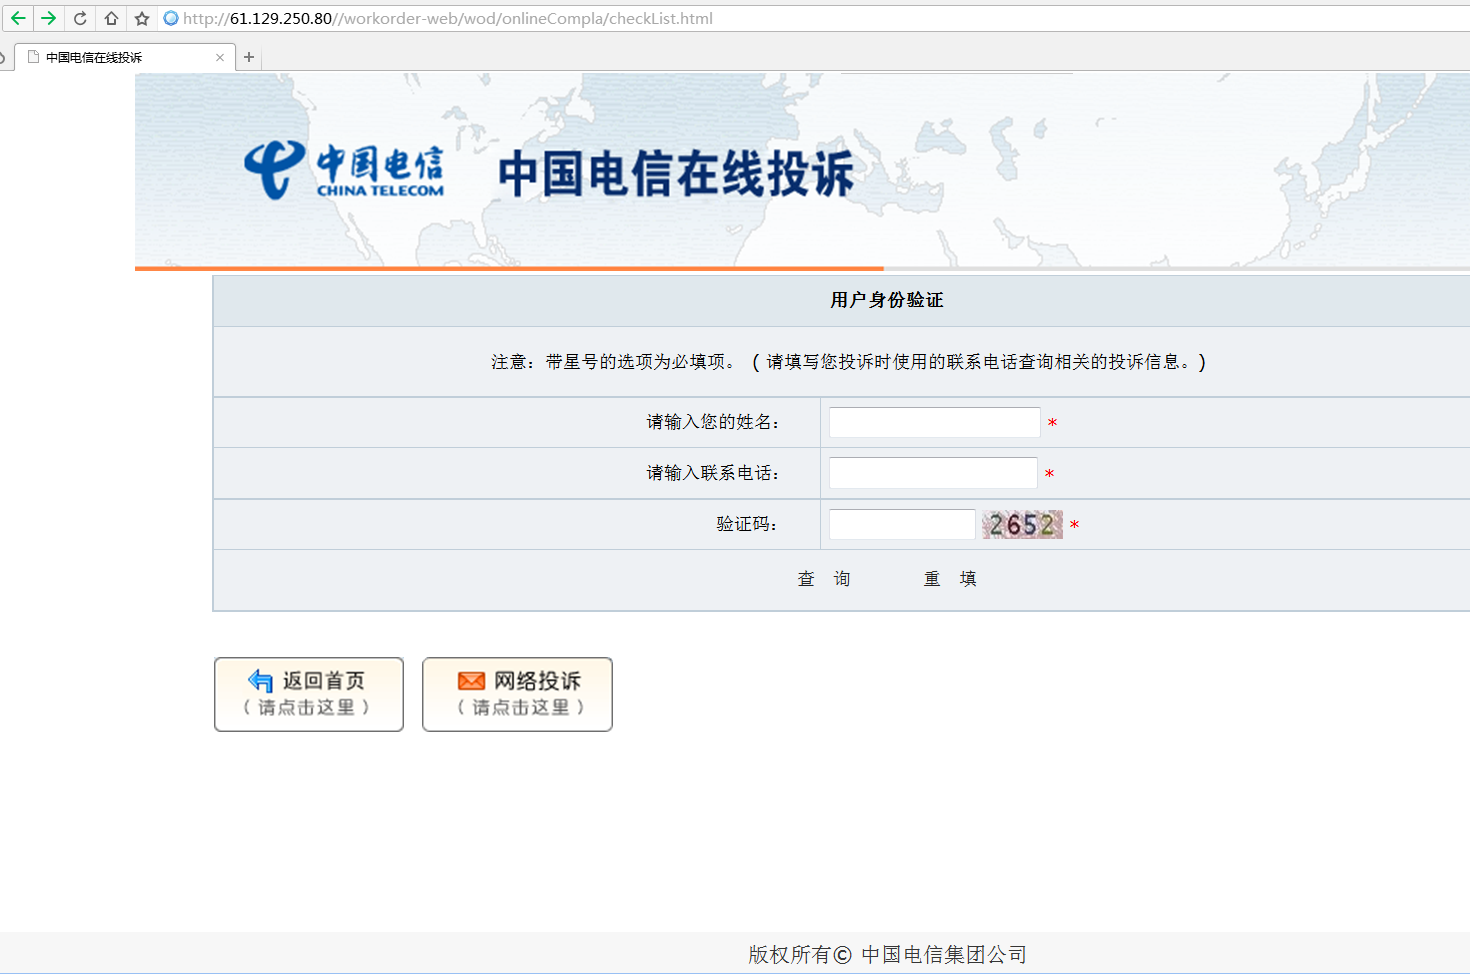Bookmark page with the star icon
The width and height of the screenshot is (1470, 975).
click(142, 18)
